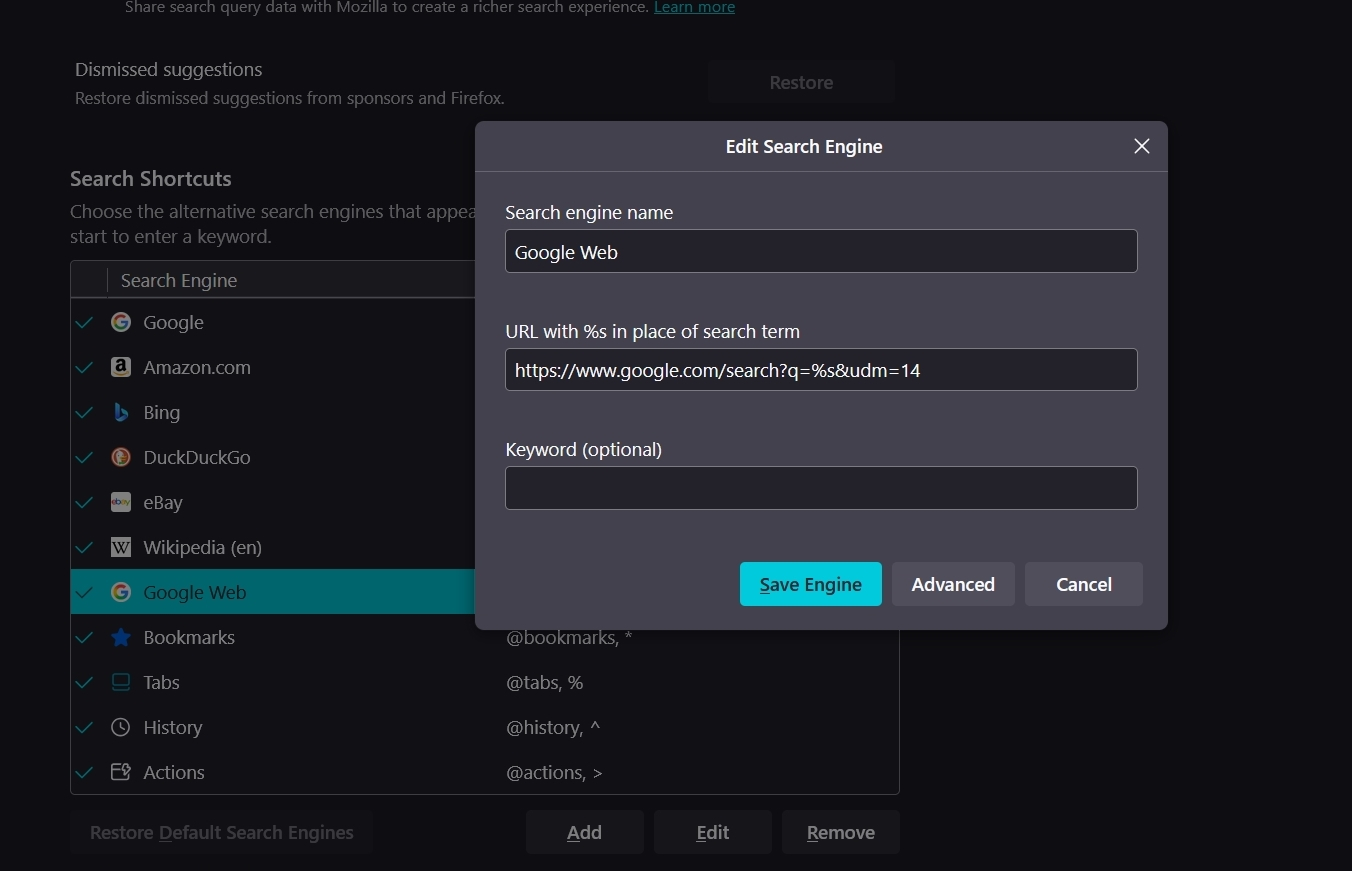Close the Edit Search Engine dialog with X

(1141, 146)
